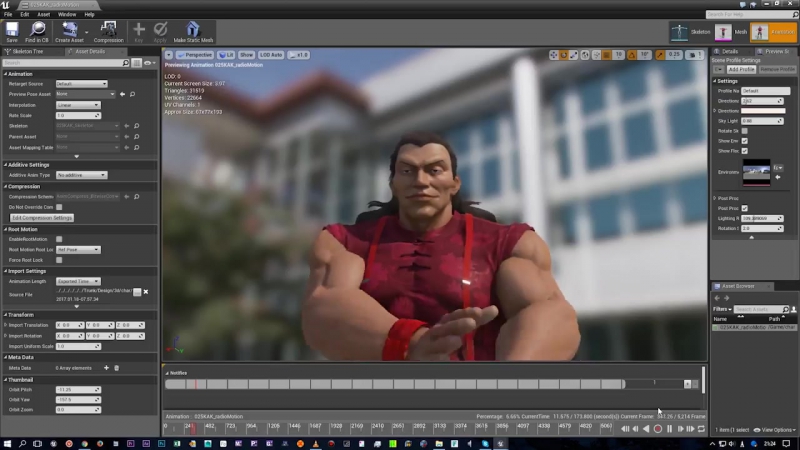Collapse the Thumbnail section
Viewport: 800px width, 450px height.
click(6, 380)
